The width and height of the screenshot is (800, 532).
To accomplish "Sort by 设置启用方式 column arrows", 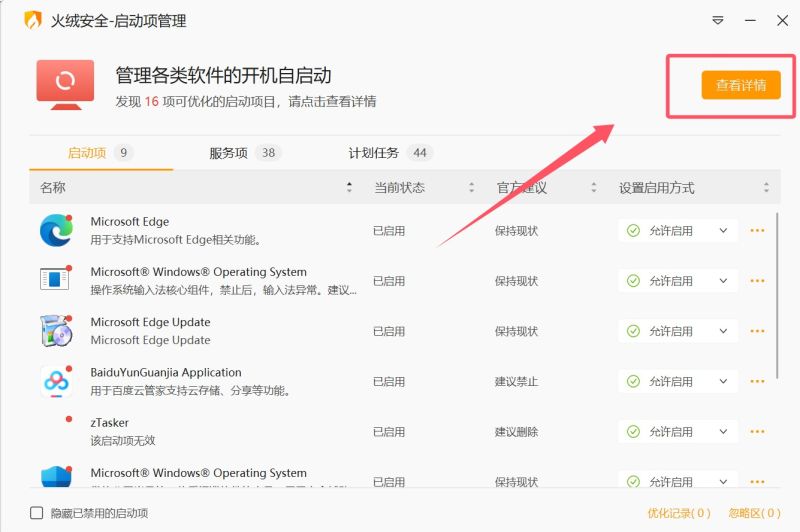I will pyautogui.click(x=766, y=187).
